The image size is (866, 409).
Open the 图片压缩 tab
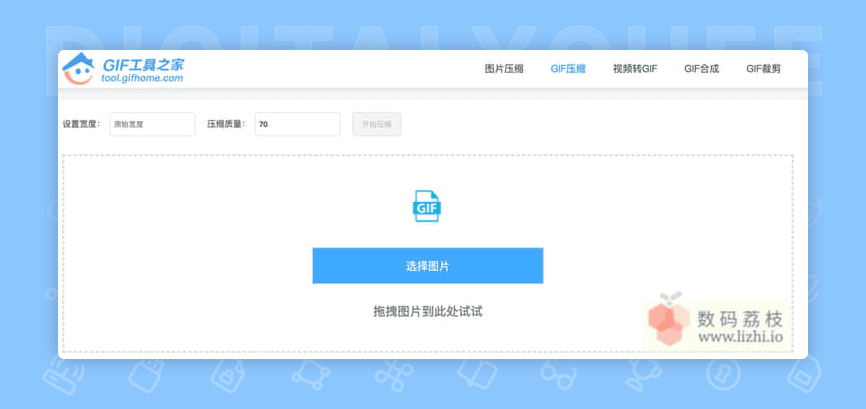[504, 69]
